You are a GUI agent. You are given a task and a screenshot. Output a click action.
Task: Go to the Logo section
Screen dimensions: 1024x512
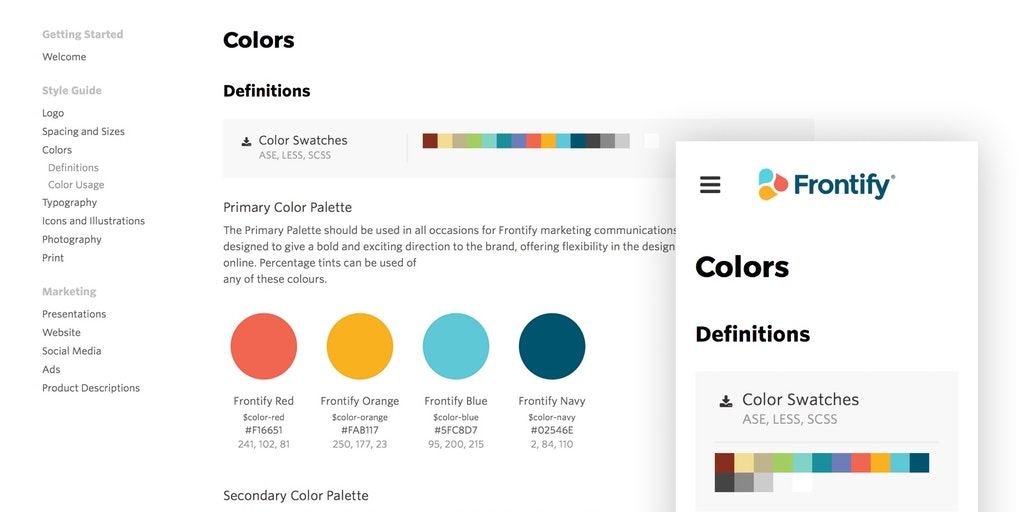pos(53,113)
